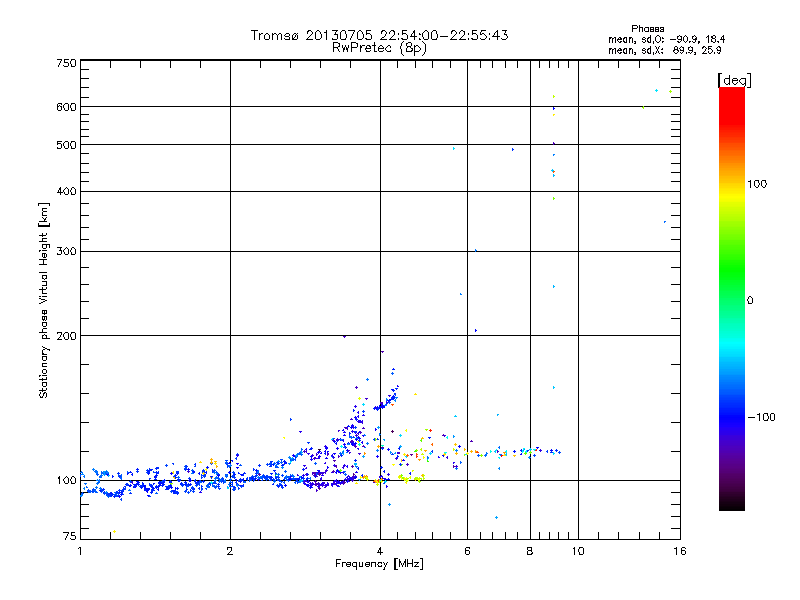Click the "Stationary phase Virtual Height [km]" axis title
This screenshot has height=600, width=800.
coord(43,301)
